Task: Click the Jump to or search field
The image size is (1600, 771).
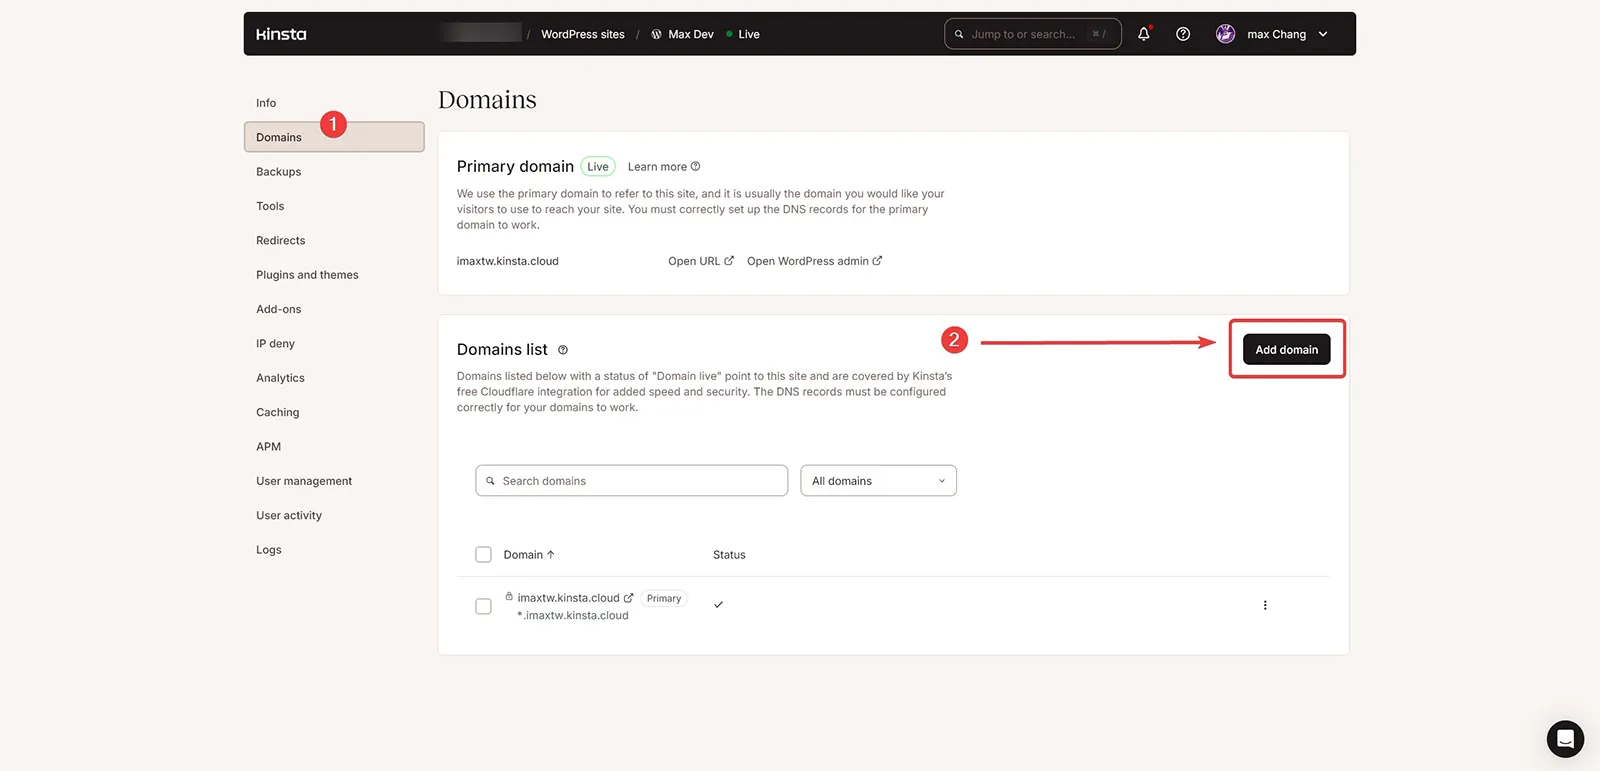Action: point(1032,34)
